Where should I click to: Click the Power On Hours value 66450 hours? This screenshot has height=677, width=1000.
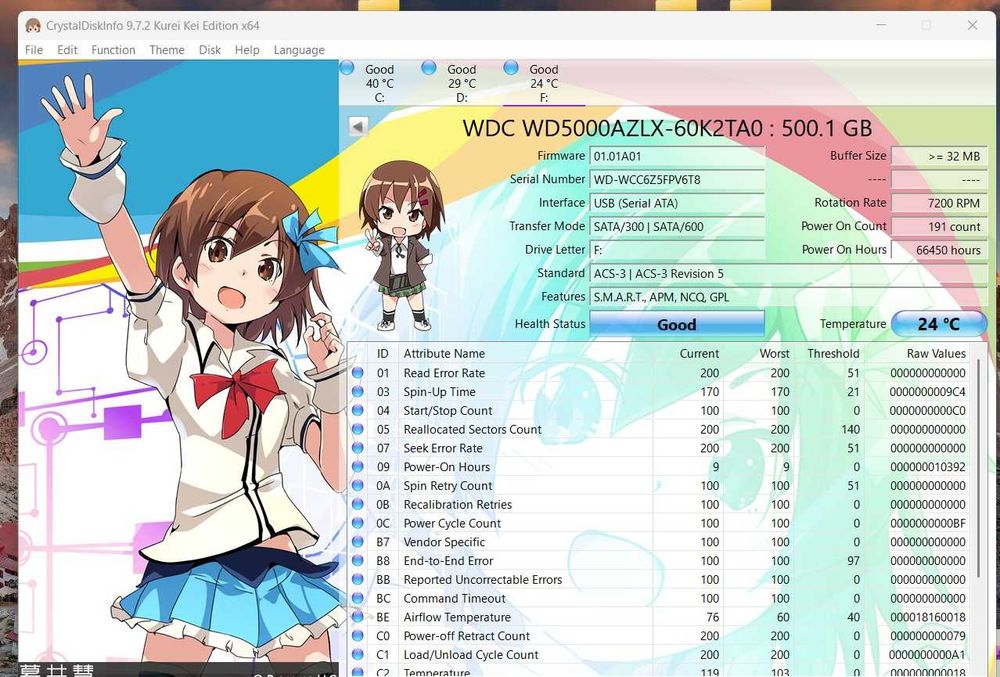(938, 250)
